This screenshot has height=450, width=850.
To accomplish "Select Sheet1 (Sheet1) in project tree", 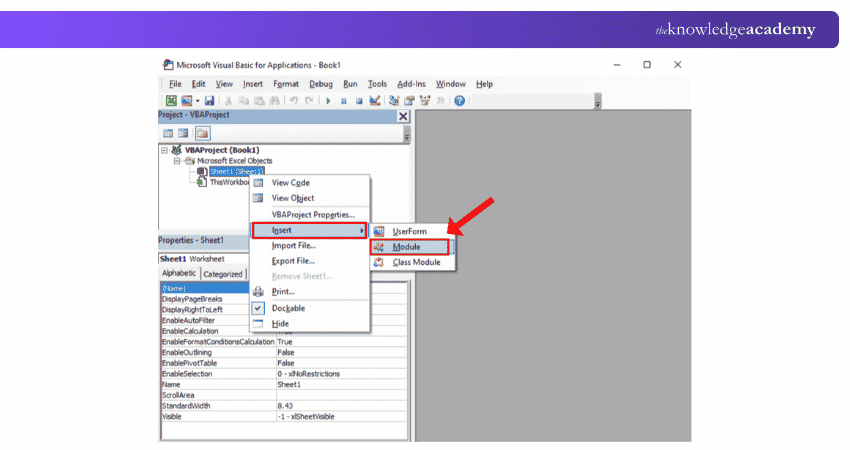I will pos(236,171).
